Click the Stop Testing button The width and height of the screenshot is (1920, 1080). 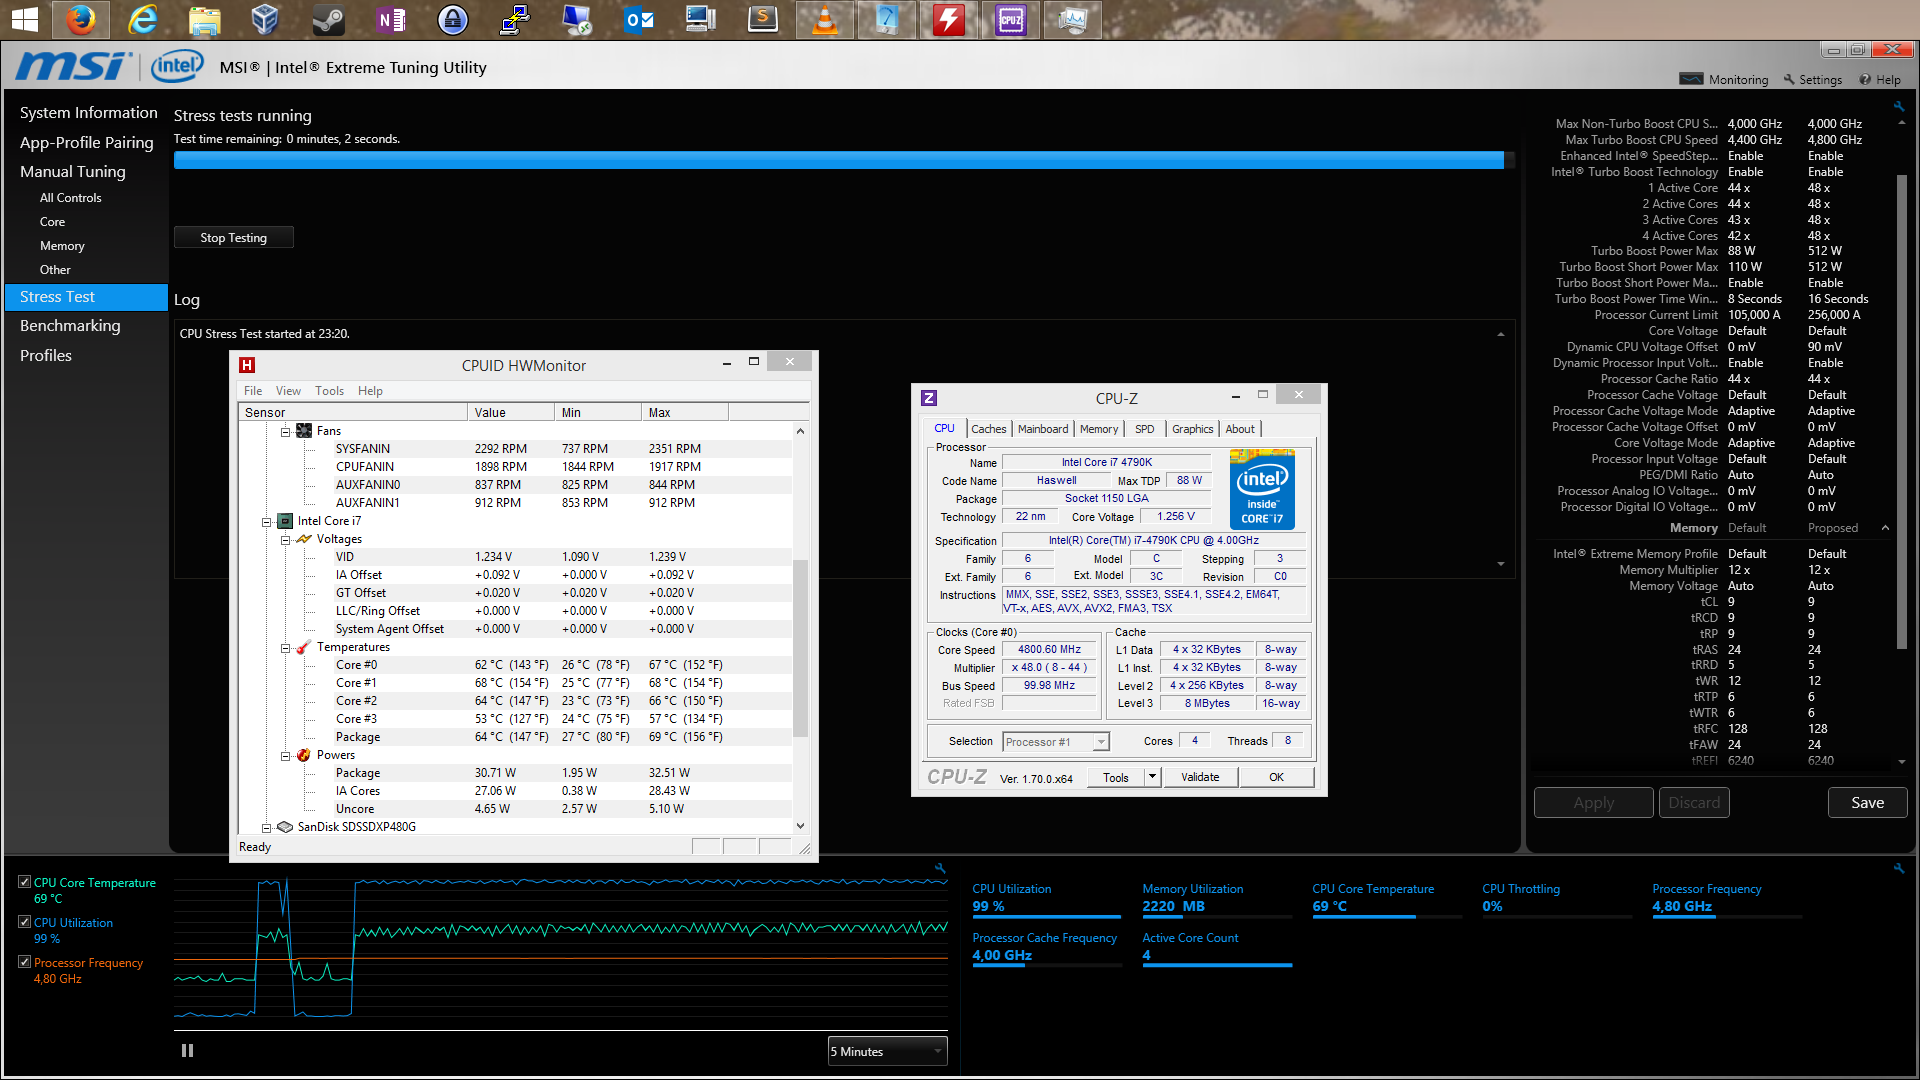(233, 238)
